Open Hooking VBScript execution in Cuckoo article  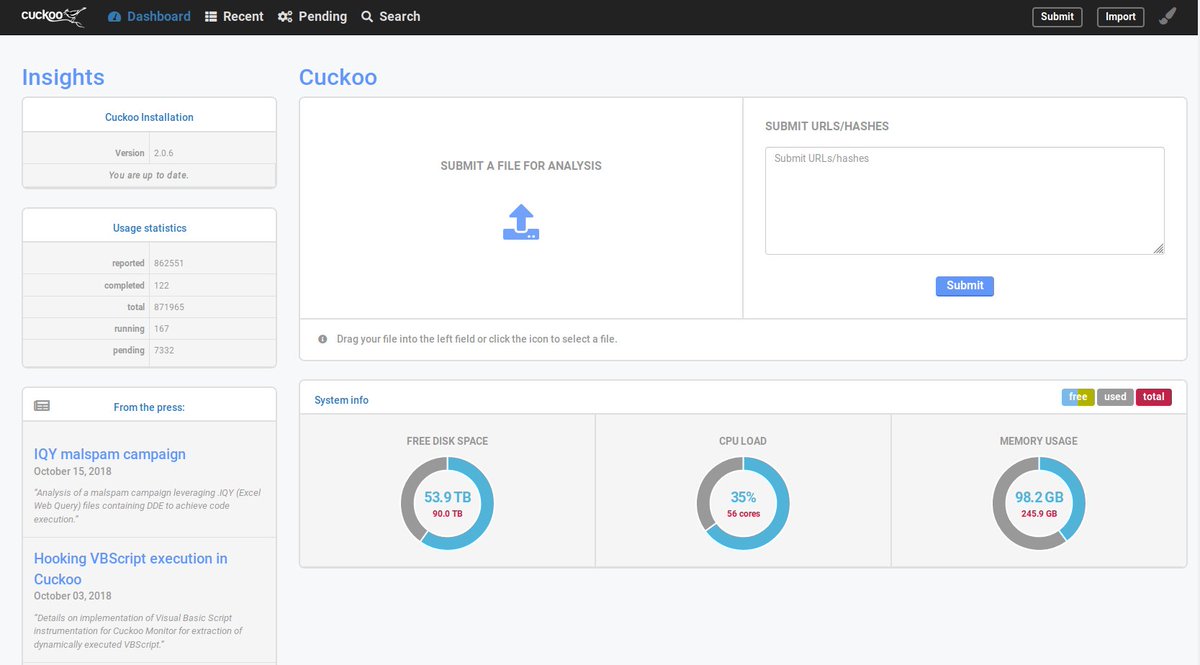[130, 568]
